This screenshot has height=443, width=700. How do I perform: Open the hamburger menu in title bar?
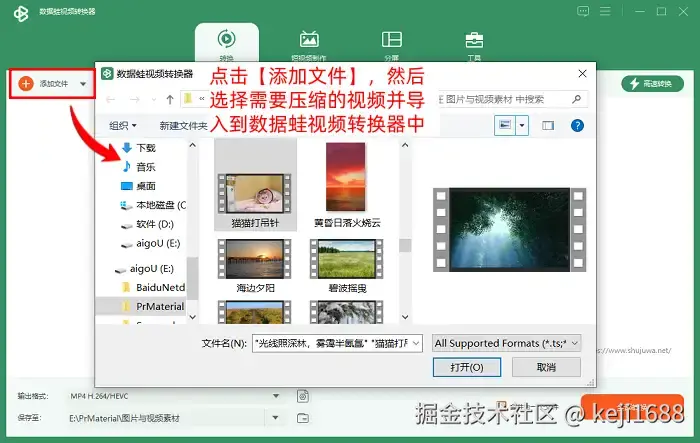pos(605,11)
